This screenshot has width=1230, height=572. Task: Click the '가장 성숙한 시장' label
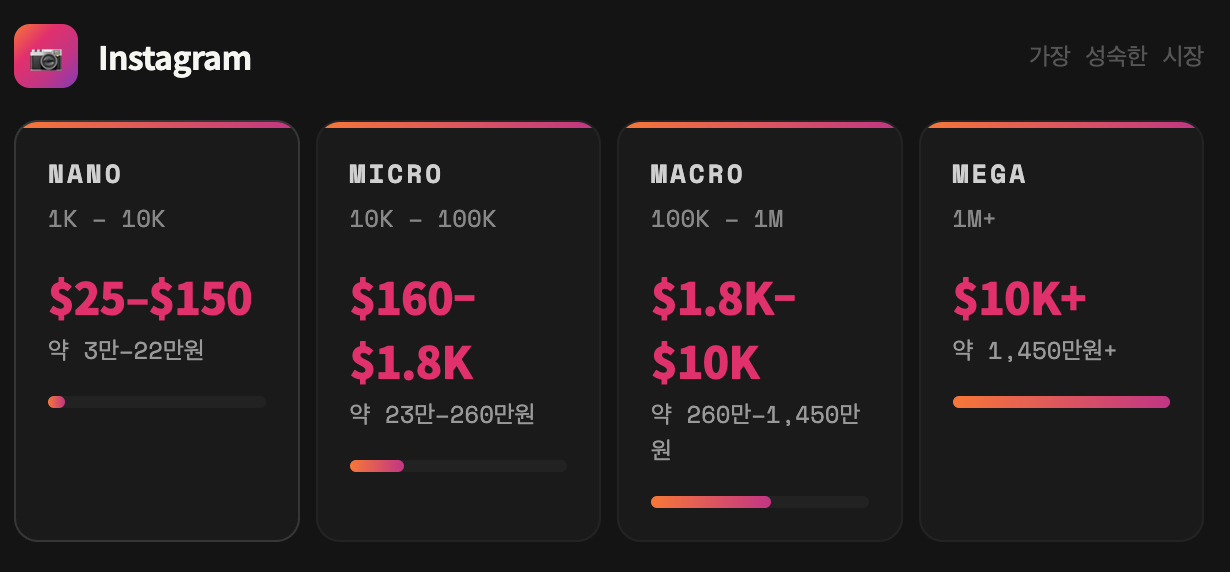pos(1116,56)
